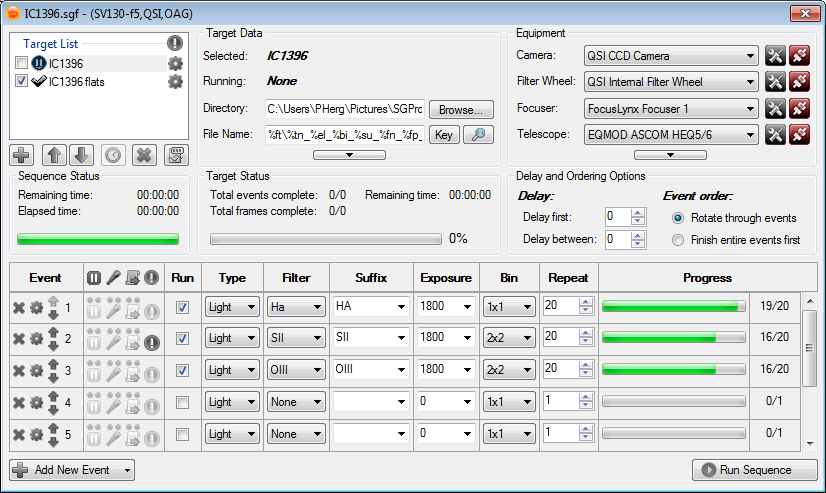Select IC1396 in target list
The height and width of the screenshot is (493, 826).
[66, 64]
